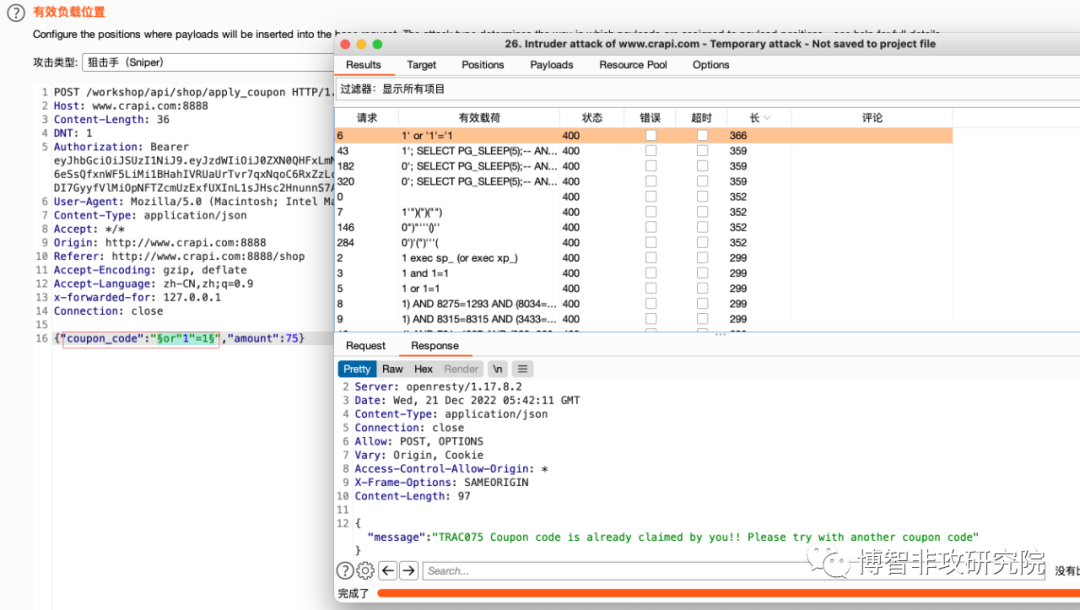Toggle timeout checkbox for request 284
The image size is (1080, 610).
pos(703,242)
